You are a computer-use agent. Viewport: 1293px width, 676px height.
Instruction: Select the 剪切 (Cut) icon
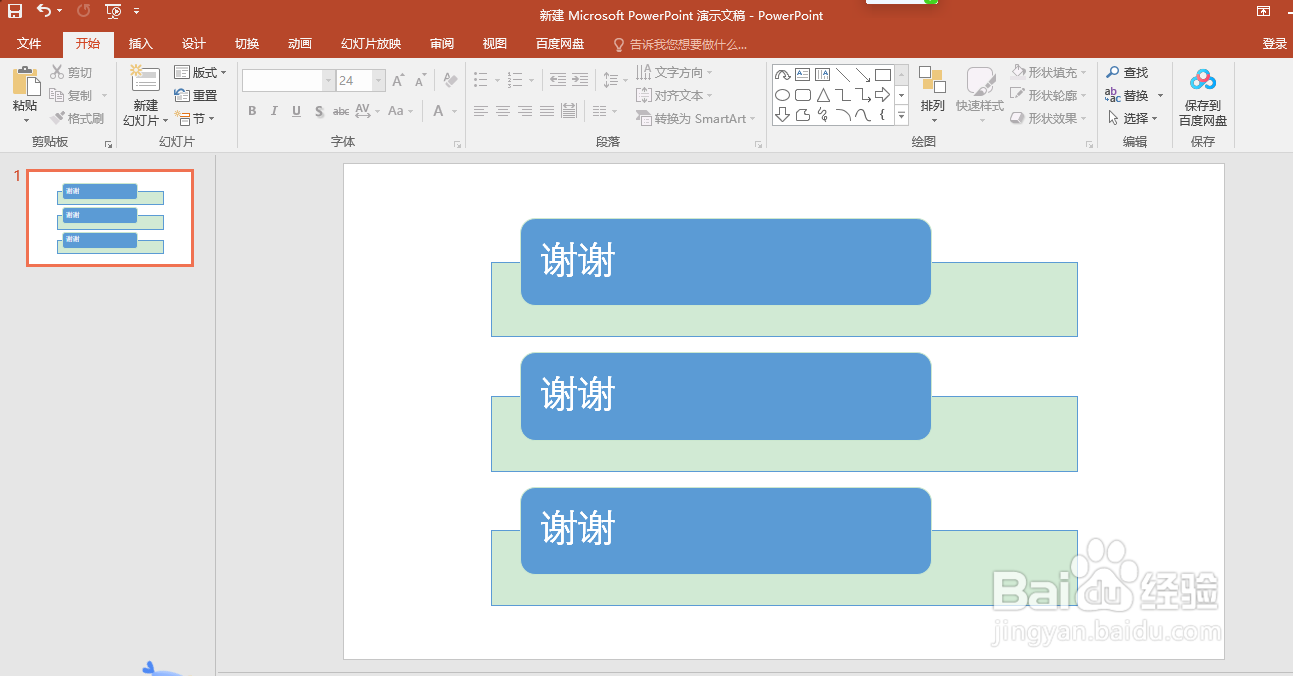coord(68,71)
